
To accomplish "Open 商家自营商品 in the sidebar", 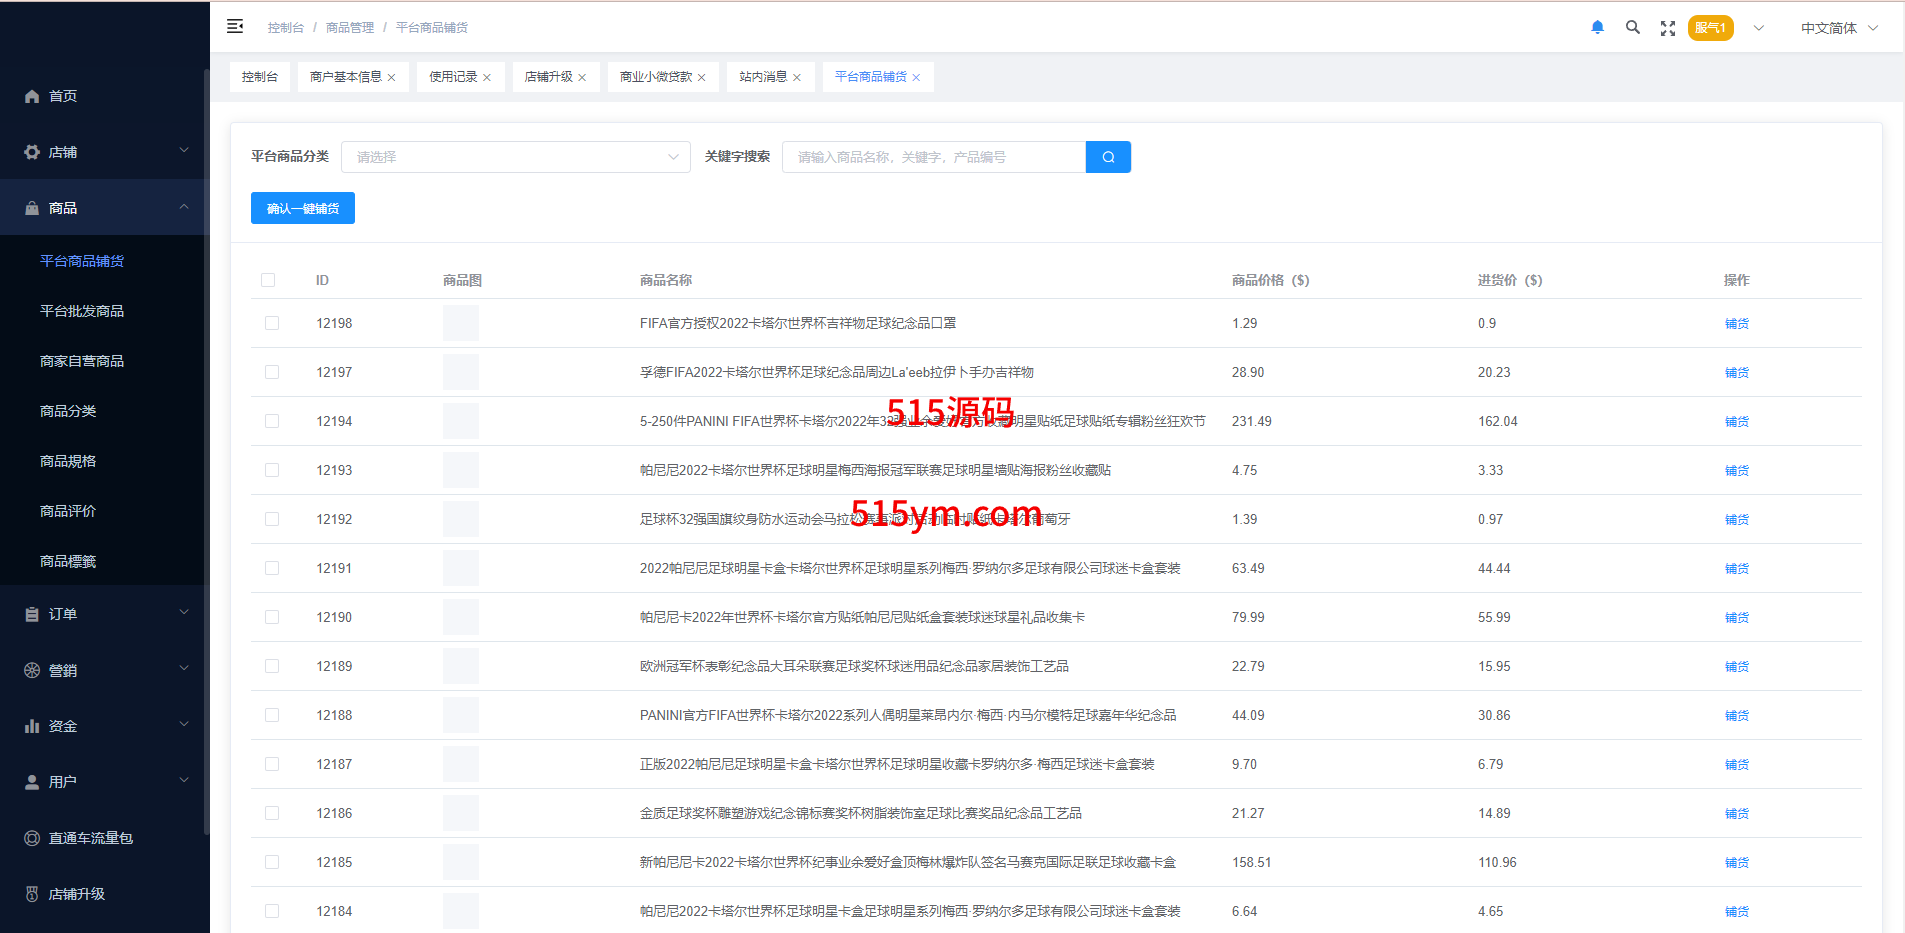I will coord(82,361).
